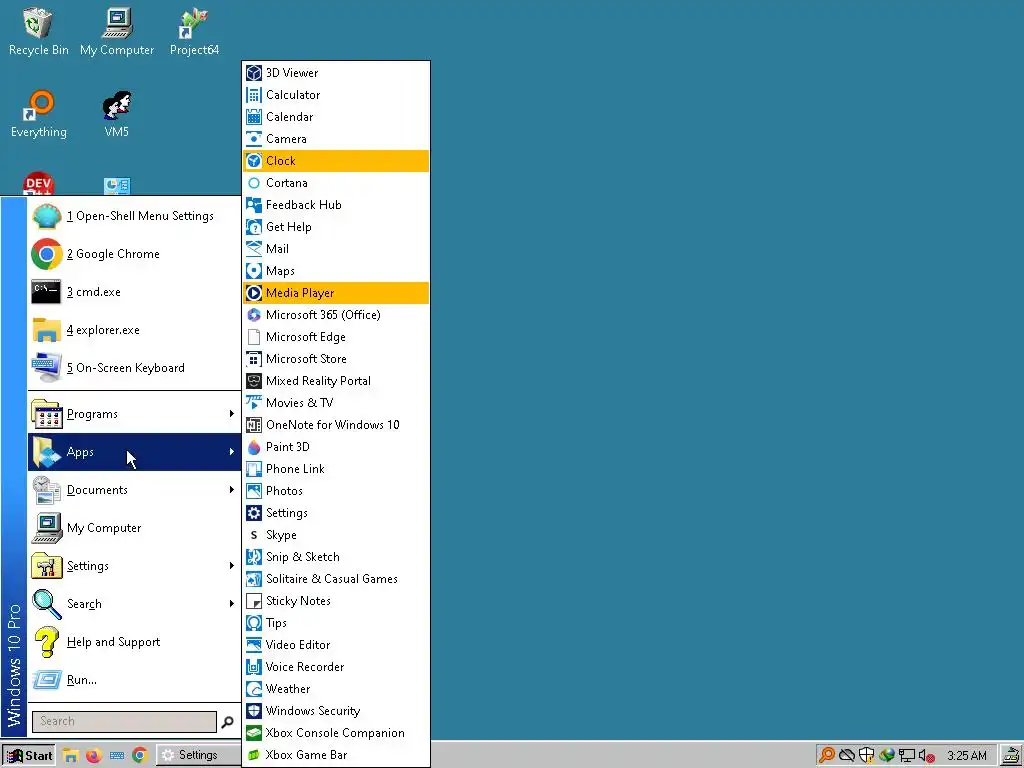Open explorer.exe from the start menu
Image resolution: width=1024 pixels, height=768 pixels.
point(135,330)
